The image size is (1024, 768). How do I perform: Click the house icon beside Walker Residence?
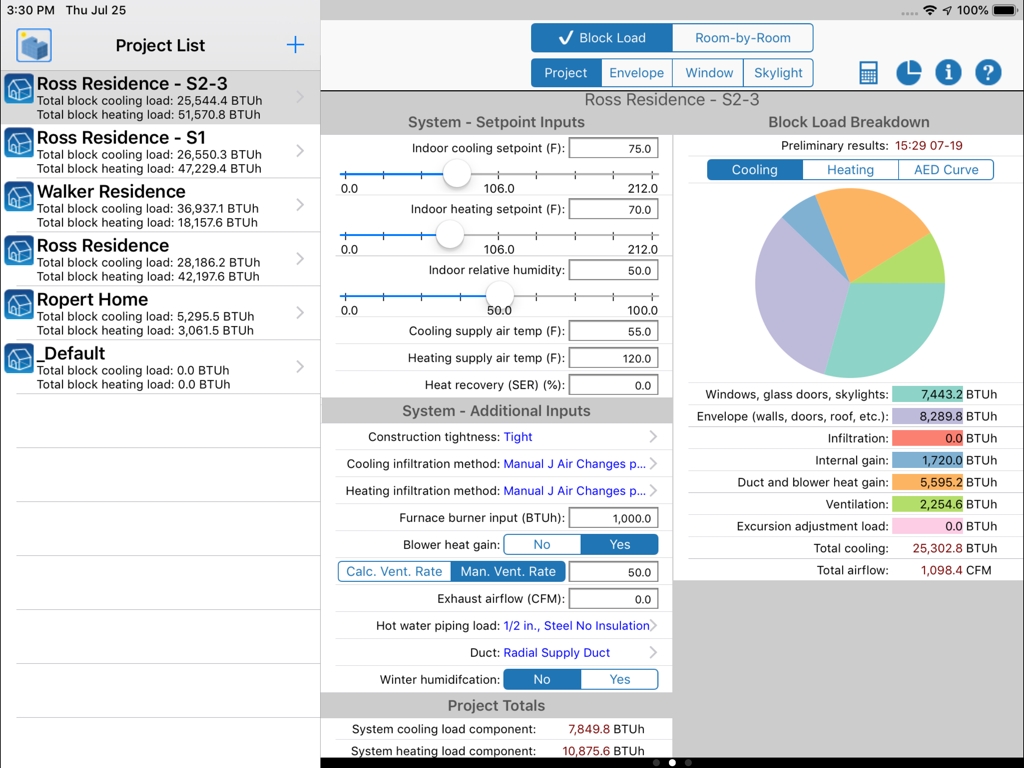click(x=18, y=198)
